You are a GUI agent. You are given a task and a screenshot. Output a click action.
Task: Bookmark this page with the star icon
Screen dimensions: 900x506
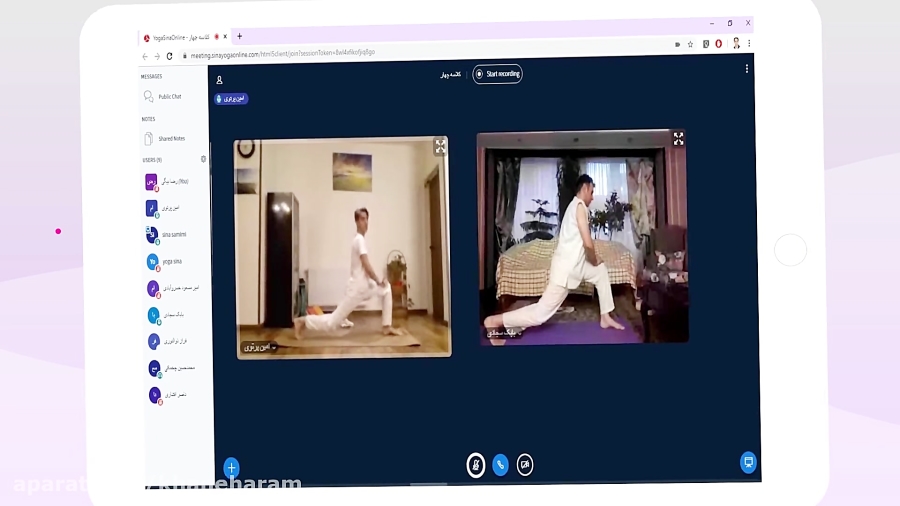pos(690,44)
